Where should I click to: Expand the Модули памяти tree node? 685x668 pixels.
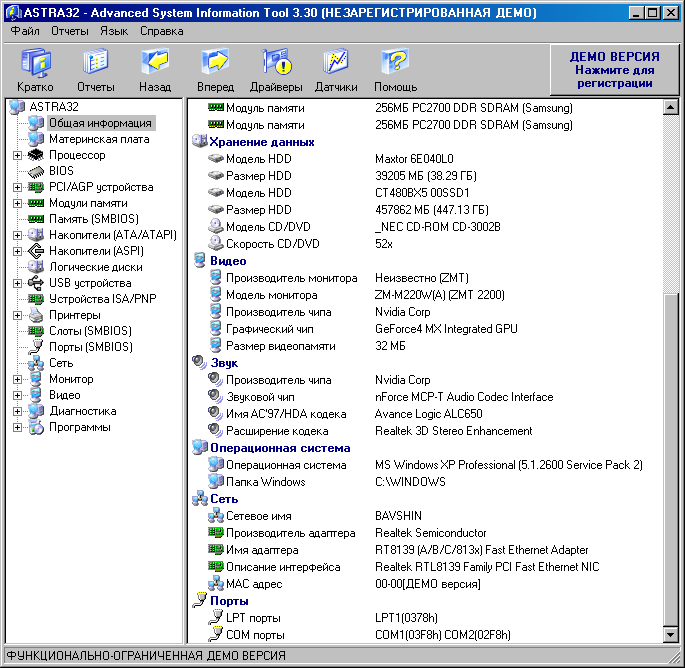click(17, 204)
